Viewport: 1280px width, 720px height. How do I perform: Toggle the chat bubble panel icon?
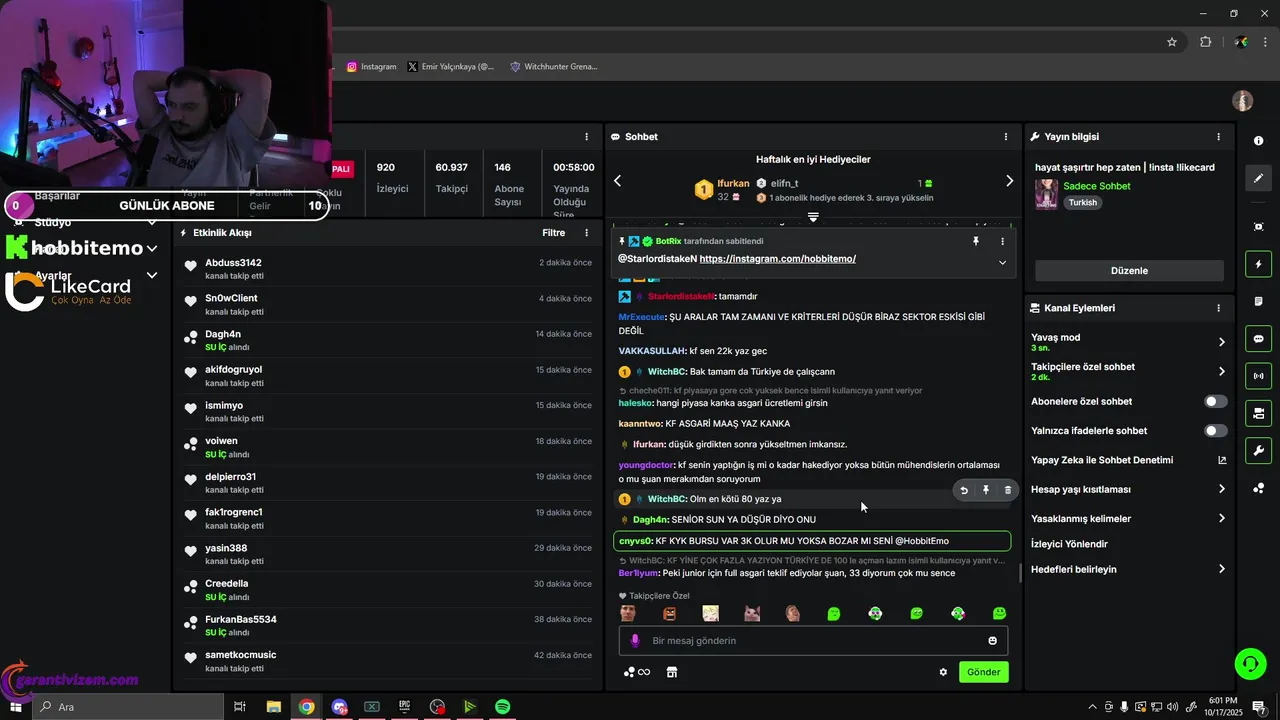coord(1258,339)
